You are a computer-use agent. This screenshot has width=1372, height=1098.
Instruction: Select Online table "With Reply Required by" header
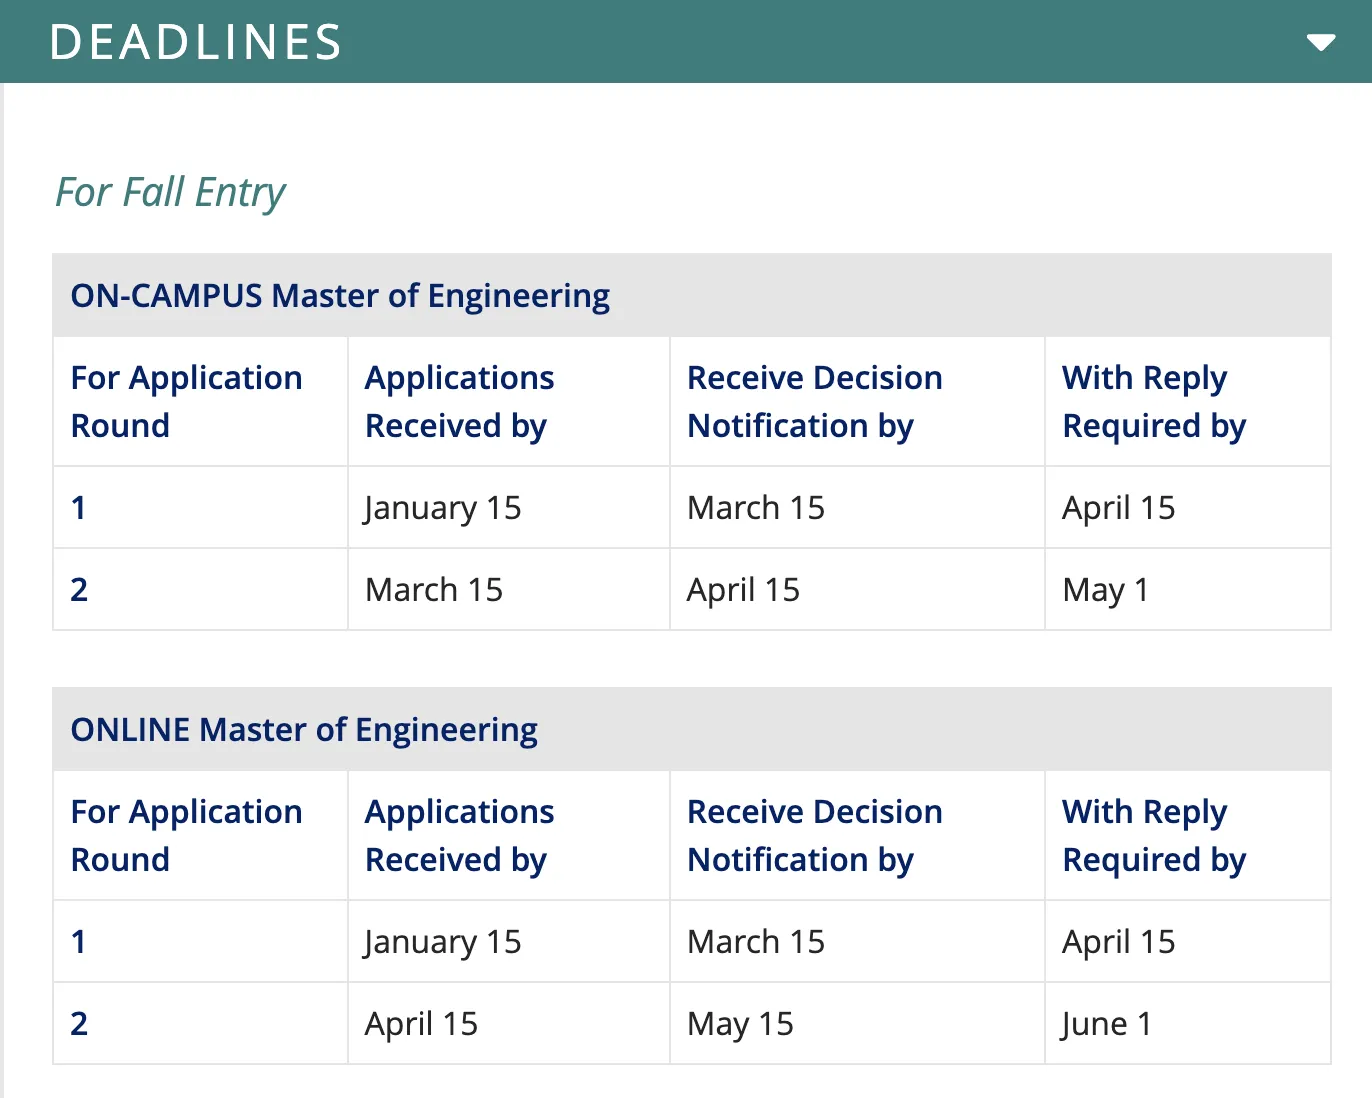[x=1153, y=836]
